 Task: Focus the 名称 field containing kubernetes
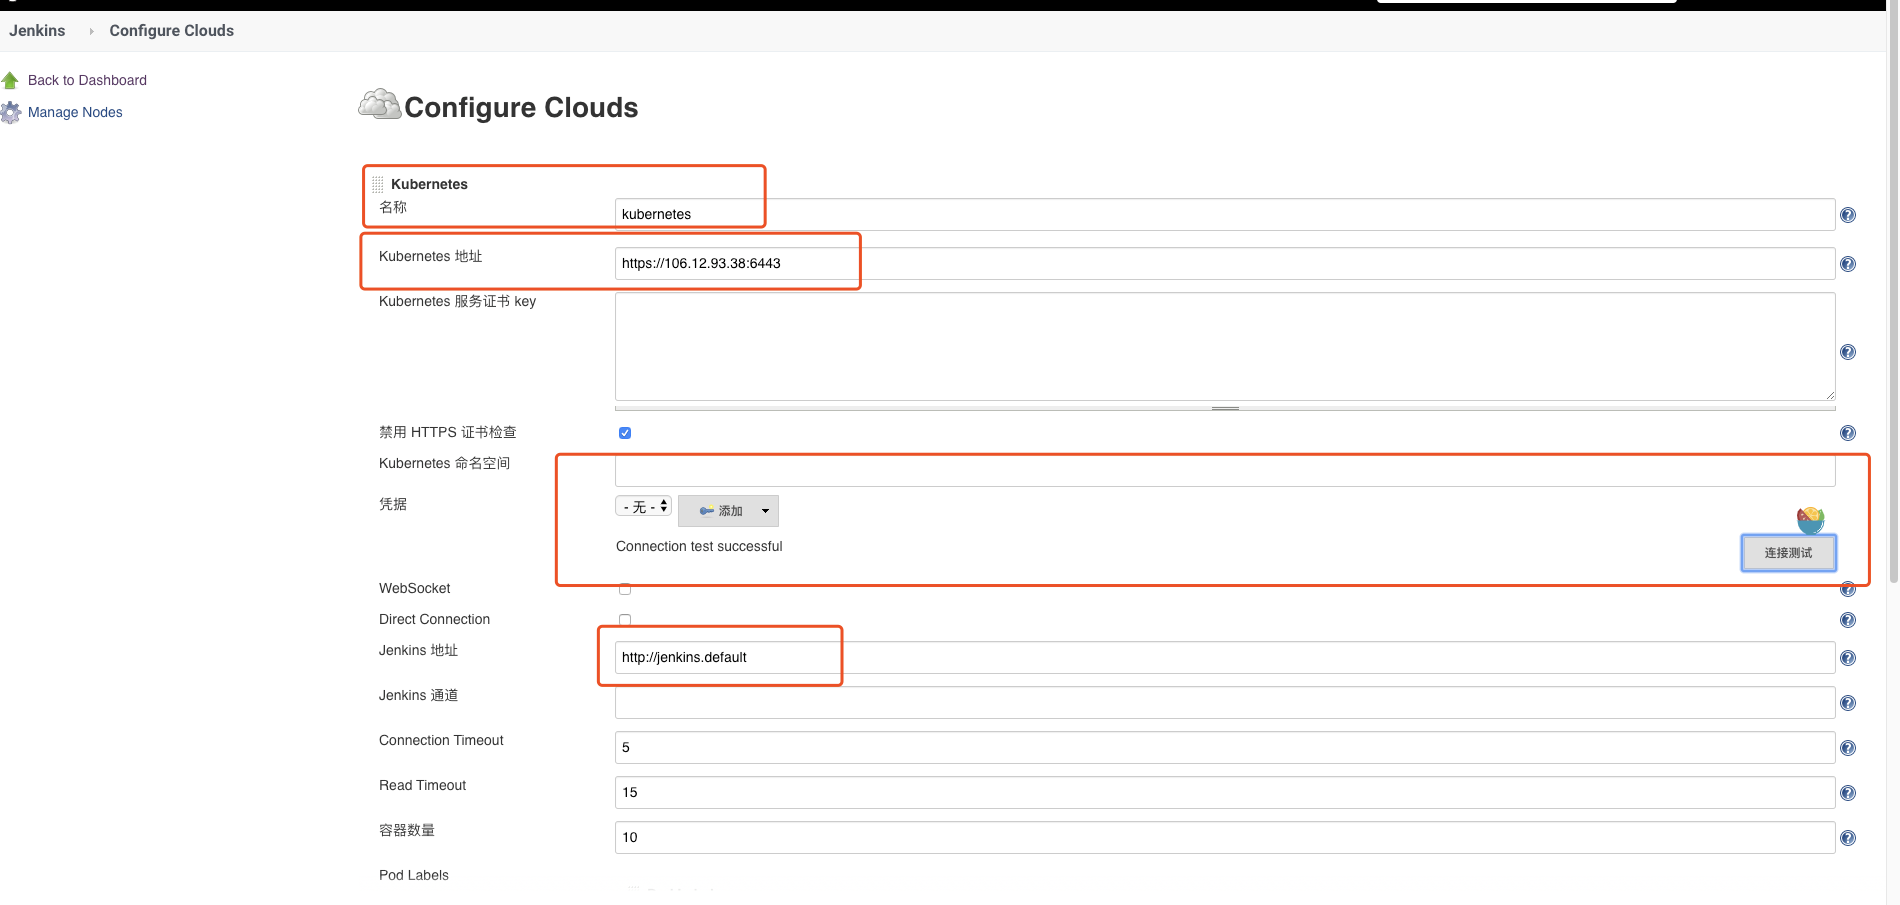click(x=1225, y=214)
